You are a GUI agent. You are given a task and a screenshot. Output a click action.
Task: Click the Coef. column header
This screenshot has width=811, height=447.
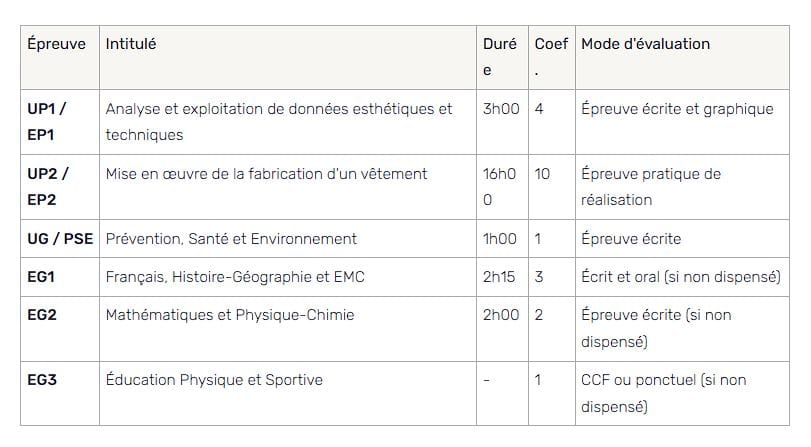coord(551,57)
